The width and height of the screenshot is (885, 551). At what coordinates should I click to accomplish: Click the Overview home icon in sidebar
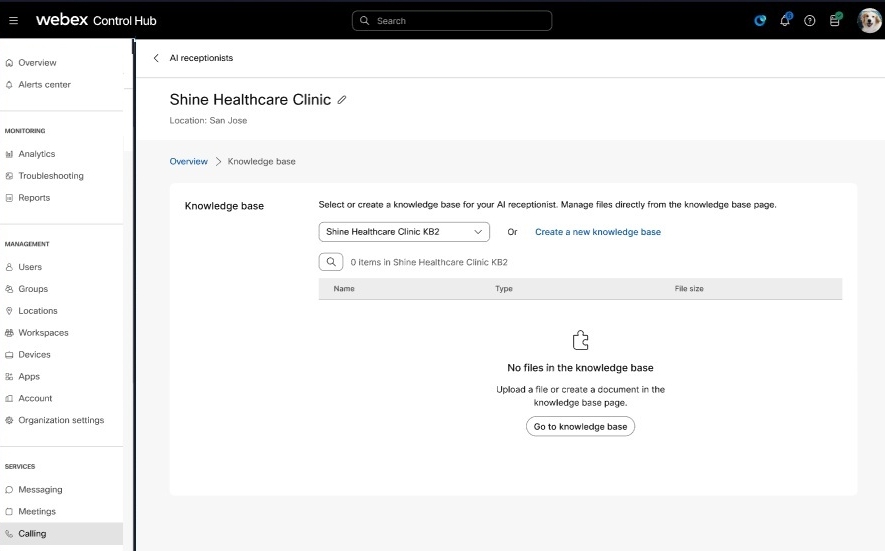coord(9,63)
